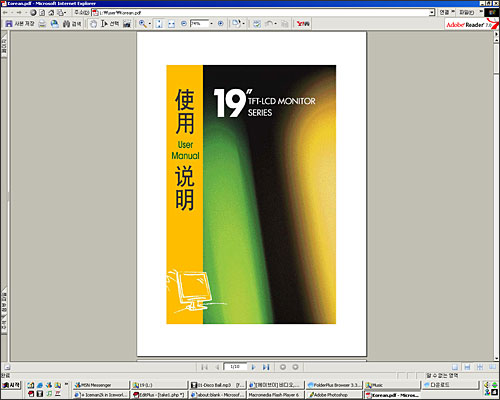Open the zoom percentage dropdown arrow
The image size is (500, 400).
211,24
